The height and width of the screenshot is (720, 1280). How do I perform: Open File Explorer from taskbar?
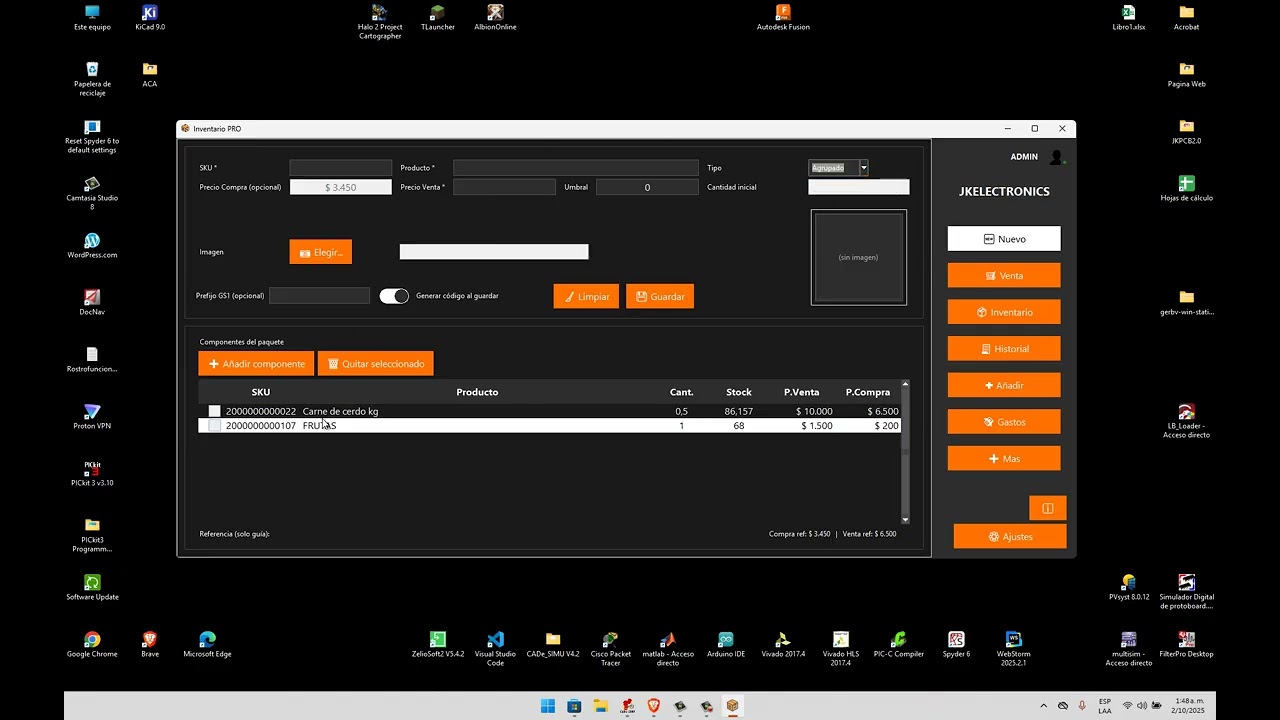pyautogui.click(x=601, y=706)
